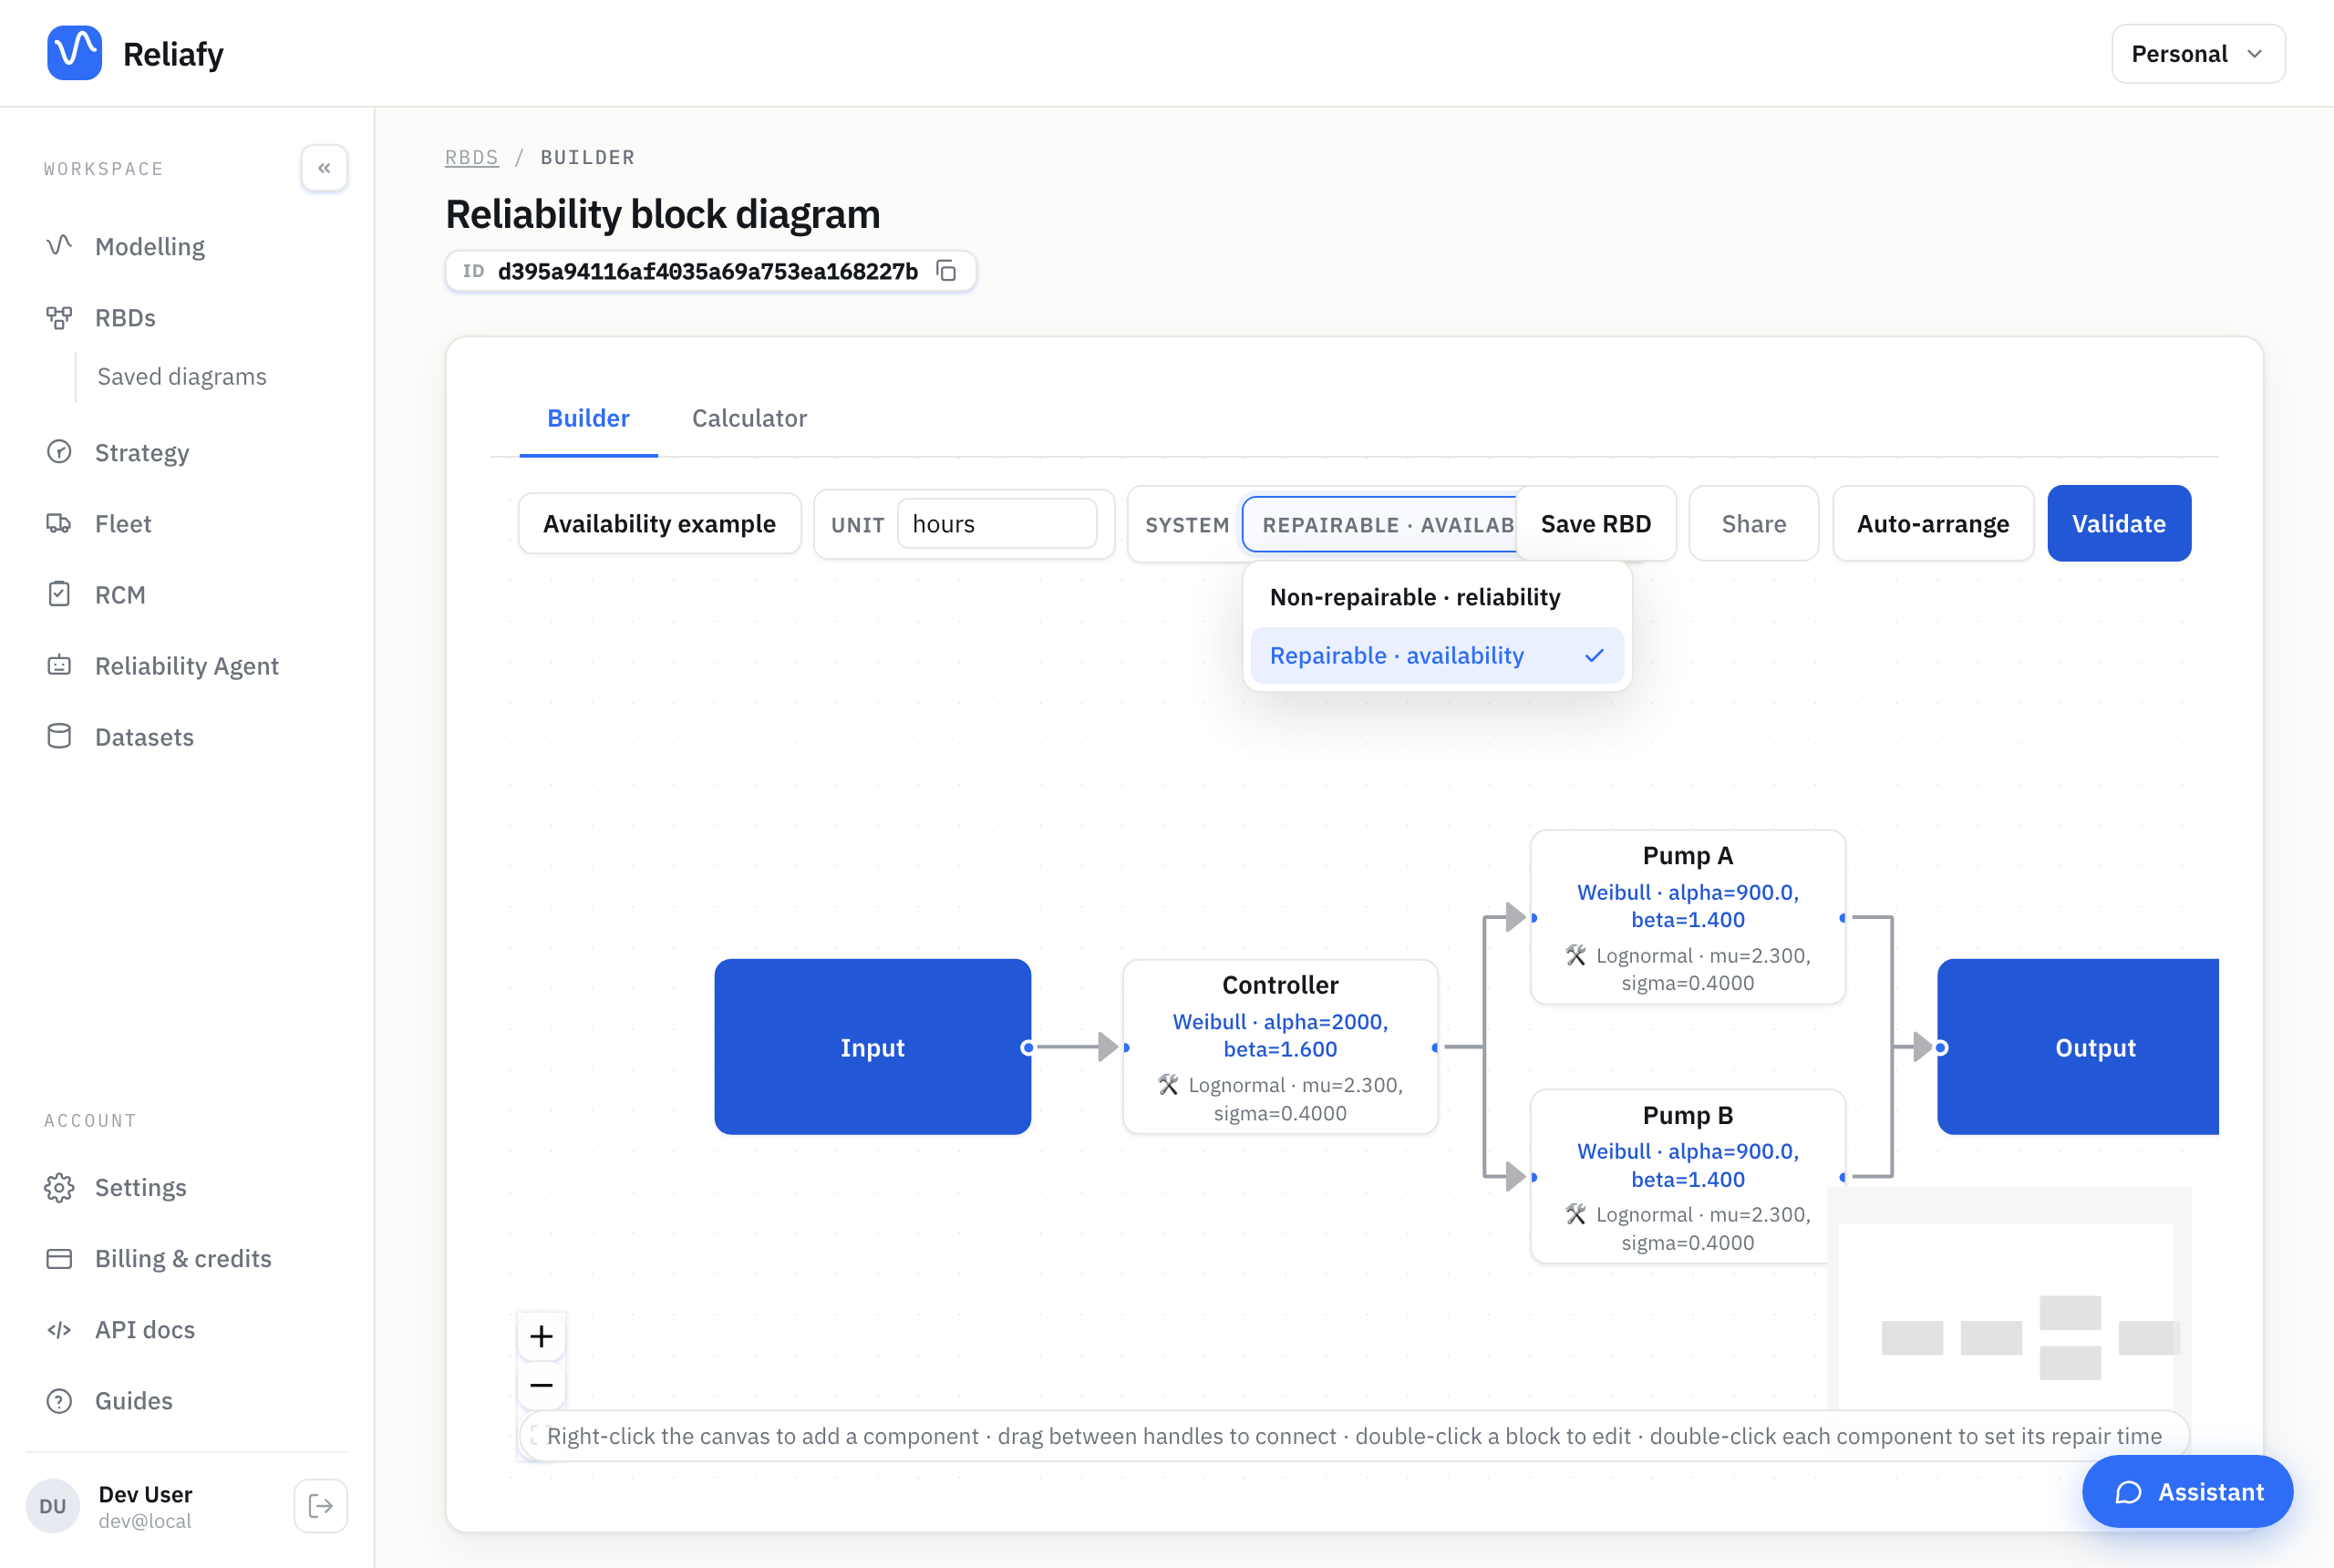This screenshot has width=2334, height=1568.
Task: Click the Unit hours input field
Action: [x=996, y=523]
